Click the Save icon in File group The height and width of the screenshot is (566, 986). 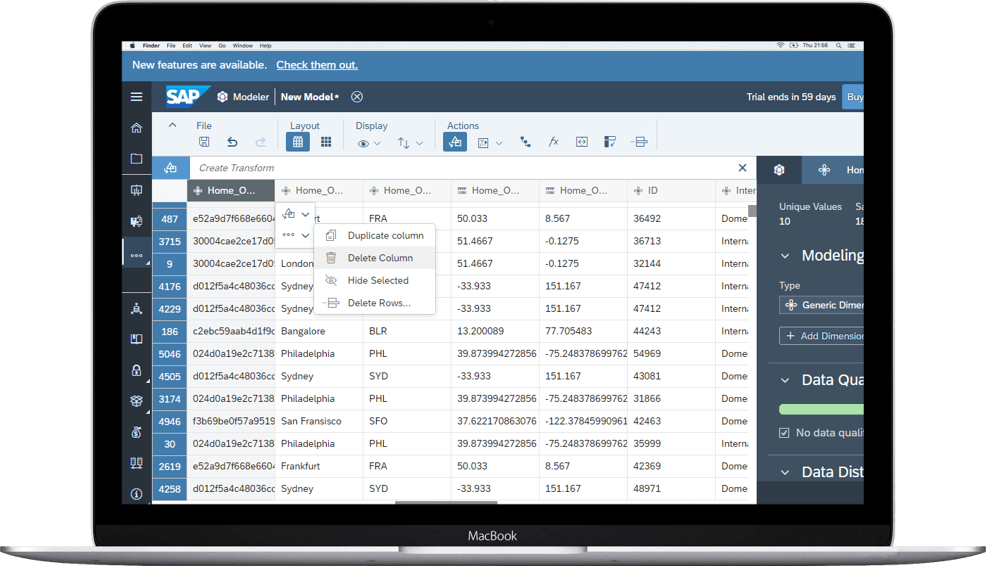tap(204, 143)
